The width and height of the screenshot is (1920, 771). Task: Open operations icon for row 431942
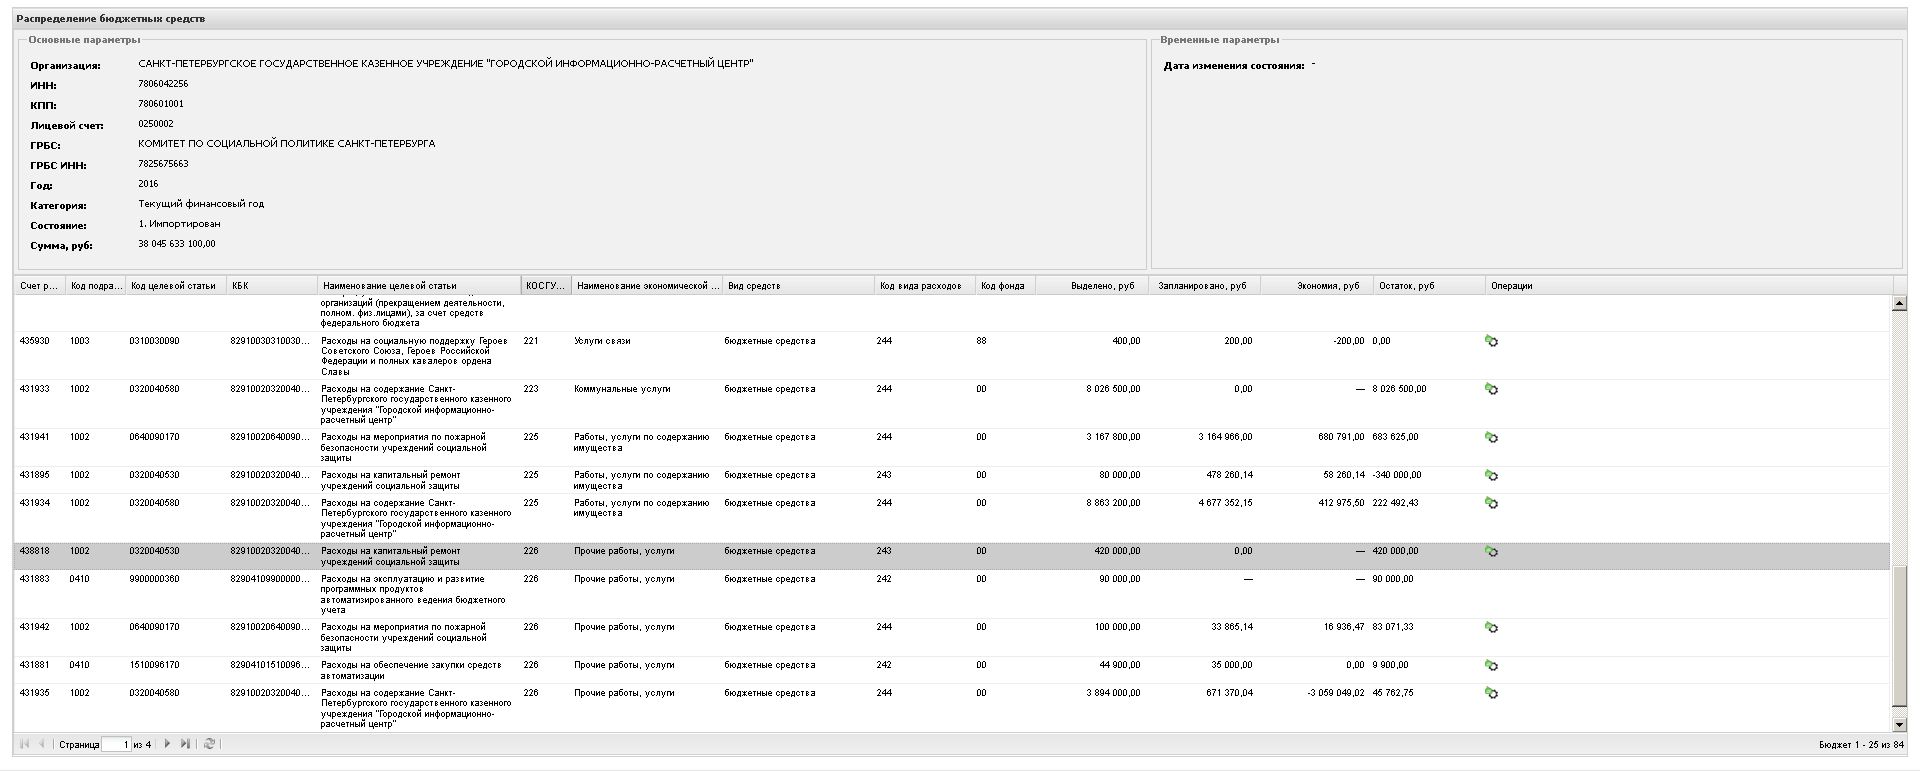pos(1491,628)
